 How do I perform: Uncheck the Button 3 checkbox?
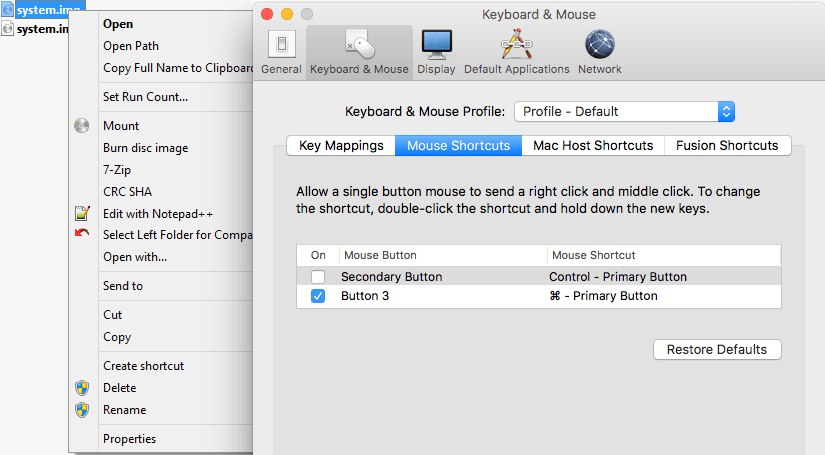[318, 296]
